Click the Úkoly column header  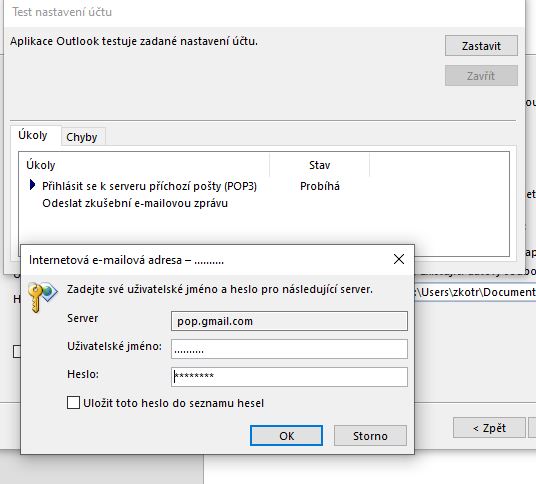(144, 165)
